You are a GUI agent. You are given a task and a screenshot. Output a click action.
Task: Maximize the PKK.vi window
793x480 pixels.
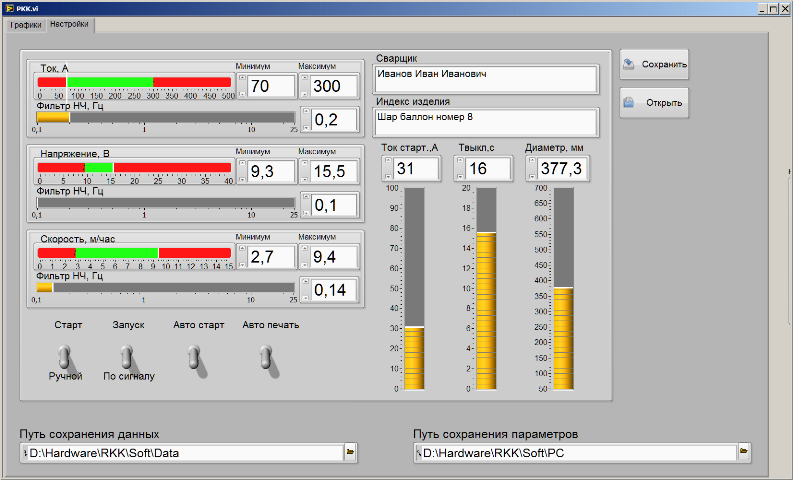pyautogui.click(x=773, y=9)
